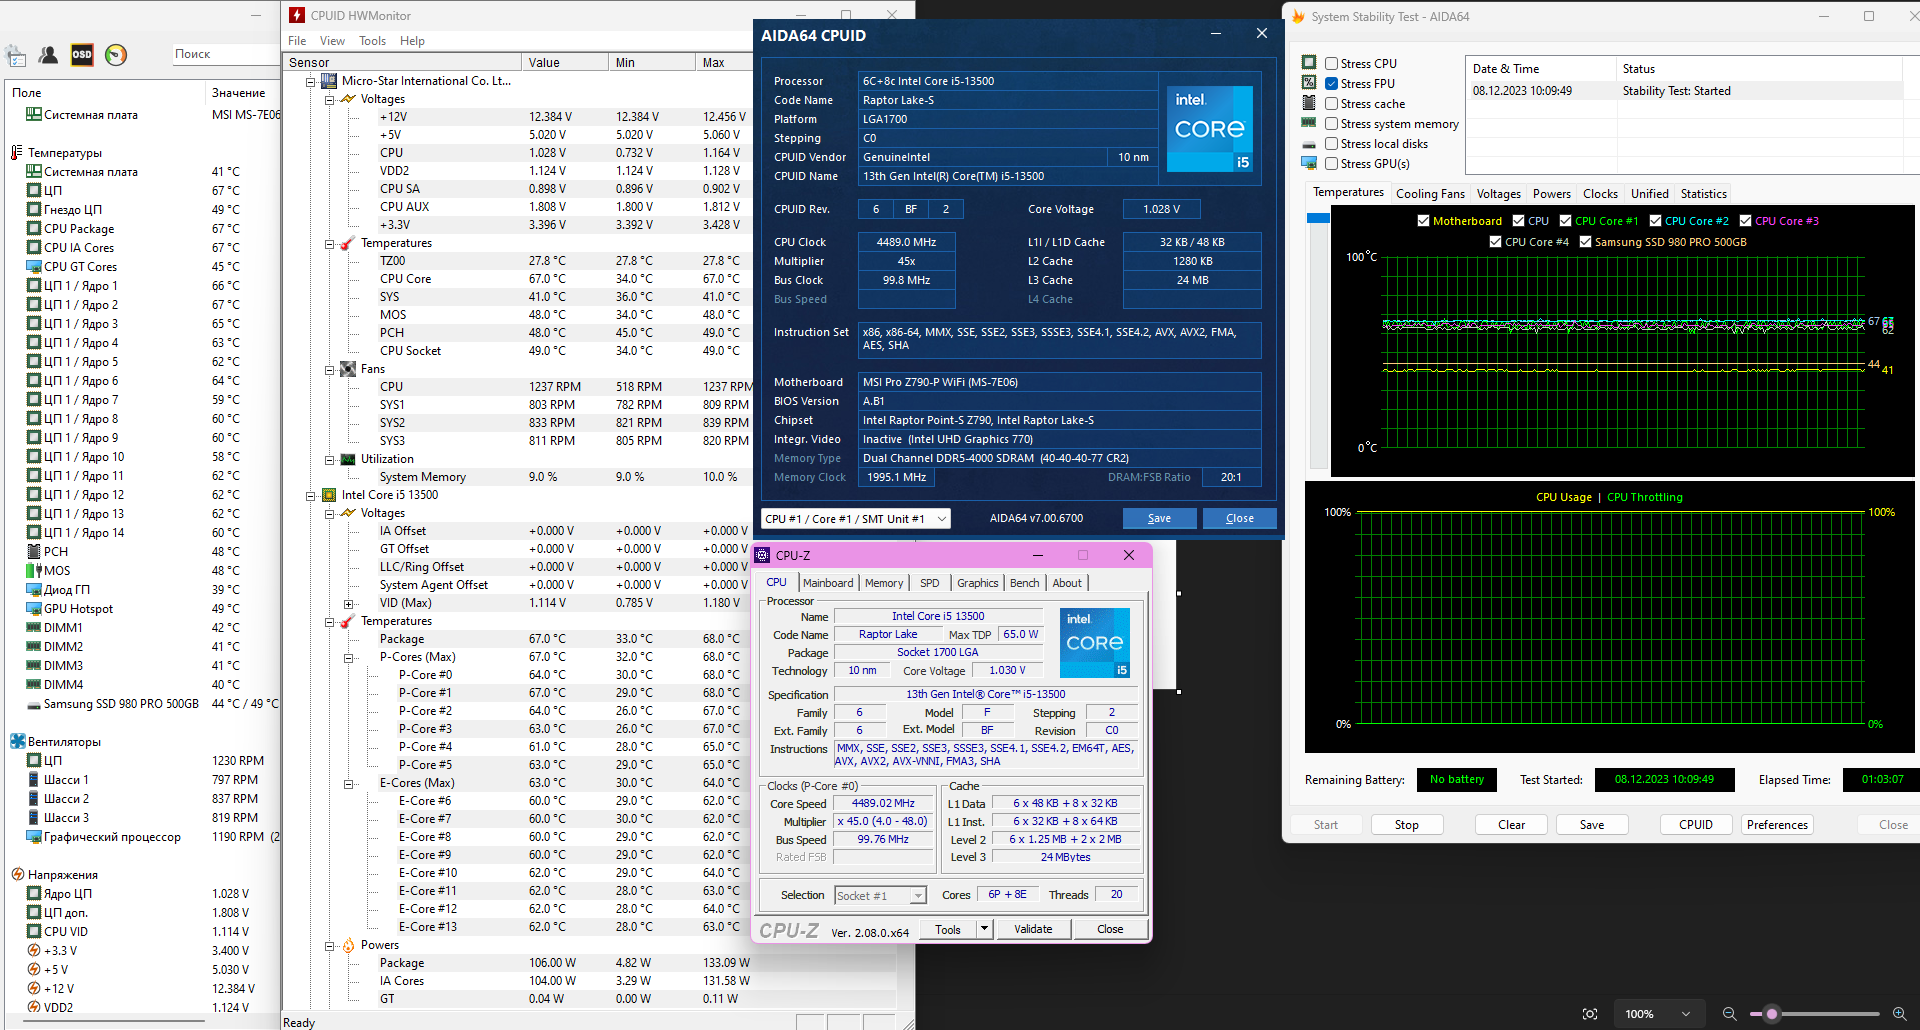Click the Intel Core i5 logo in CPU-Z
Viewport: 1920px width, 1030px height.
pos(1094,642)
